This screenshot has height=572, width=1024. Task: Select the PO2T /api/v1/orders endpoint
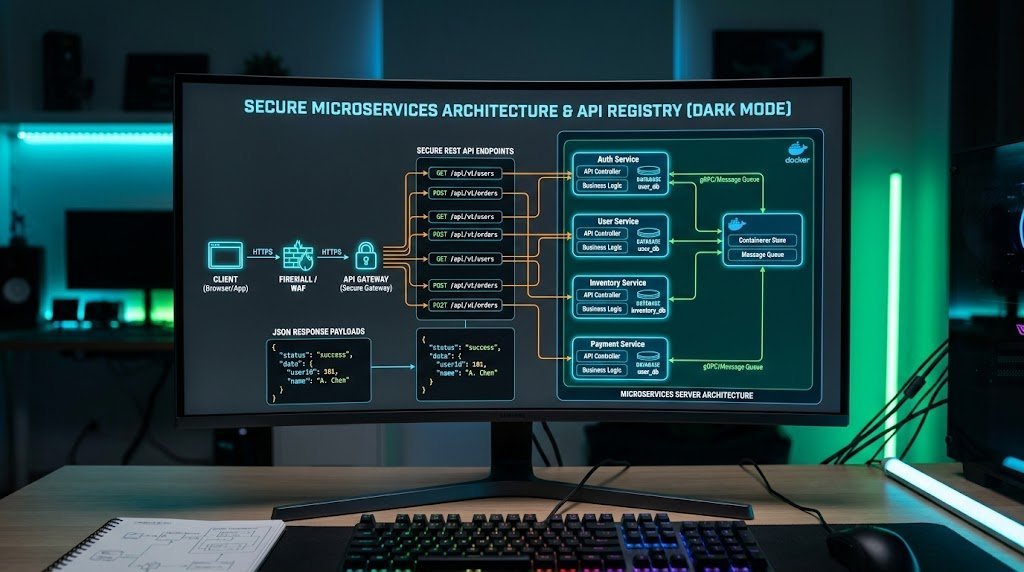click(x=466, y=305)
